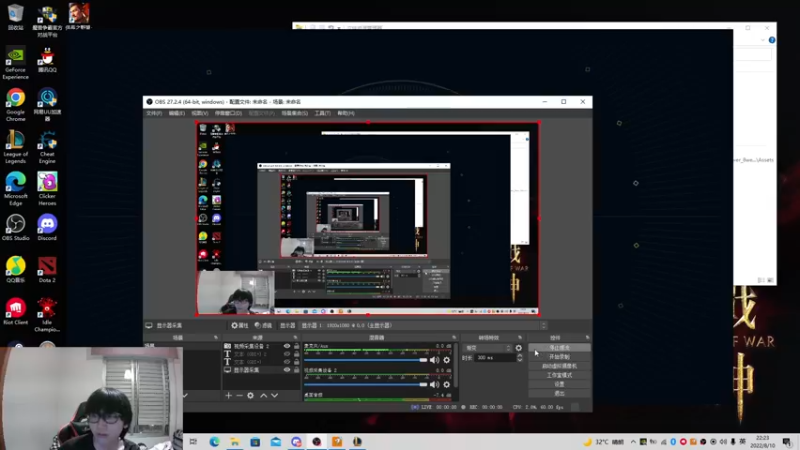The image size is (800, 450).
Task: Toggle visibility of 文本 (GDI+) 2 source
Action: tap(287, 354)
